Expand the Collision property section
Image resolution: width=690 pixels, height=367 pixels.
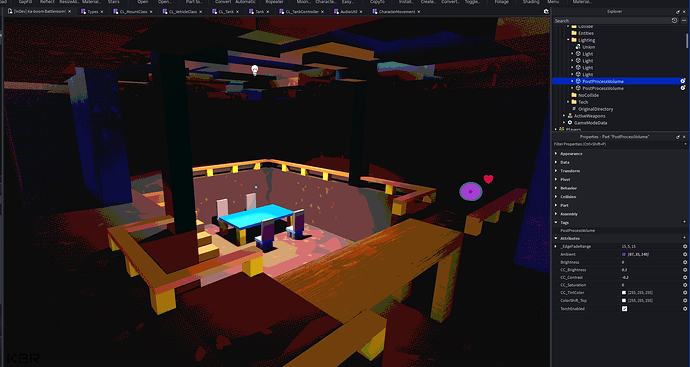coord(556,197)
